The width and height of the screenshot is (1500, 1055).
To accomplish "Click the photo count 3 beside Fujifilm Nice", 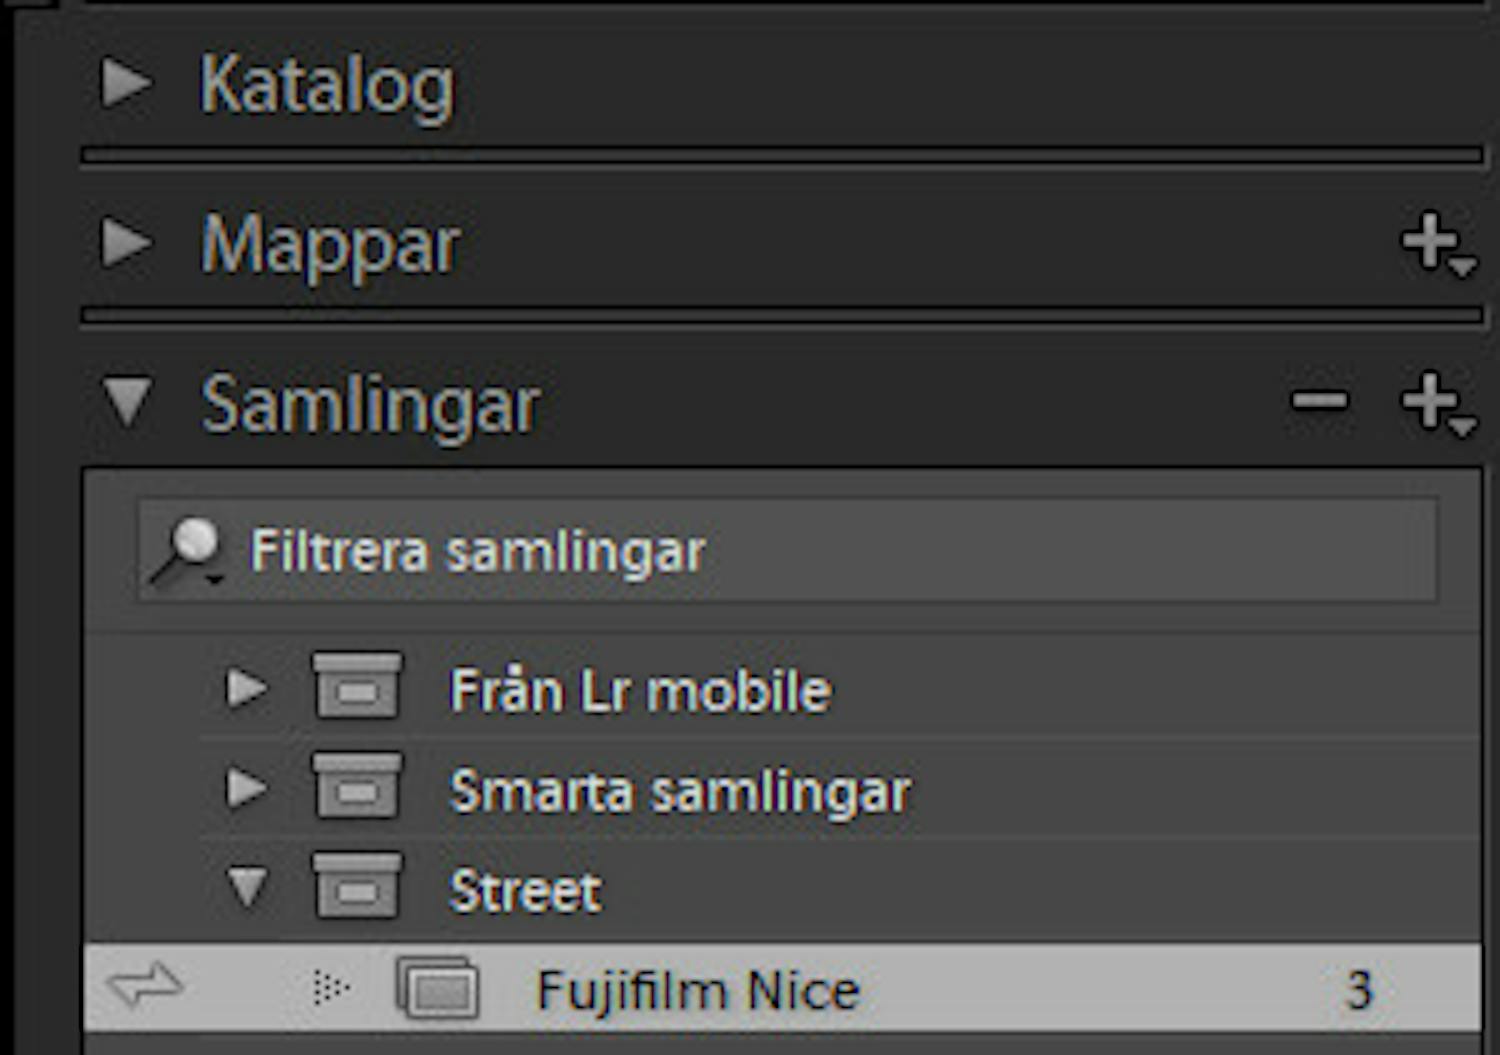I will pos(1355,989).
